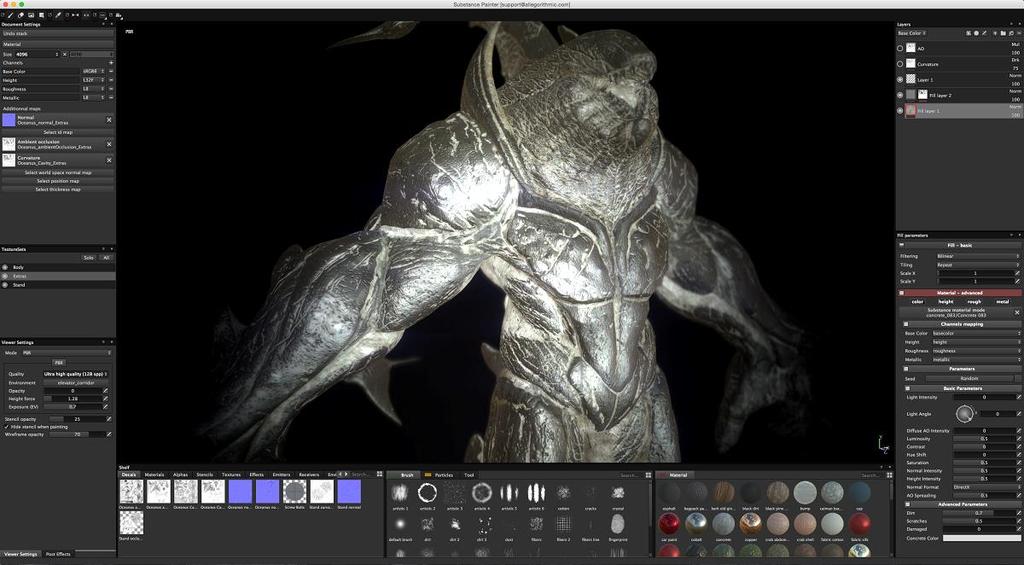Select the Material picker eyedropper tool

57,14
